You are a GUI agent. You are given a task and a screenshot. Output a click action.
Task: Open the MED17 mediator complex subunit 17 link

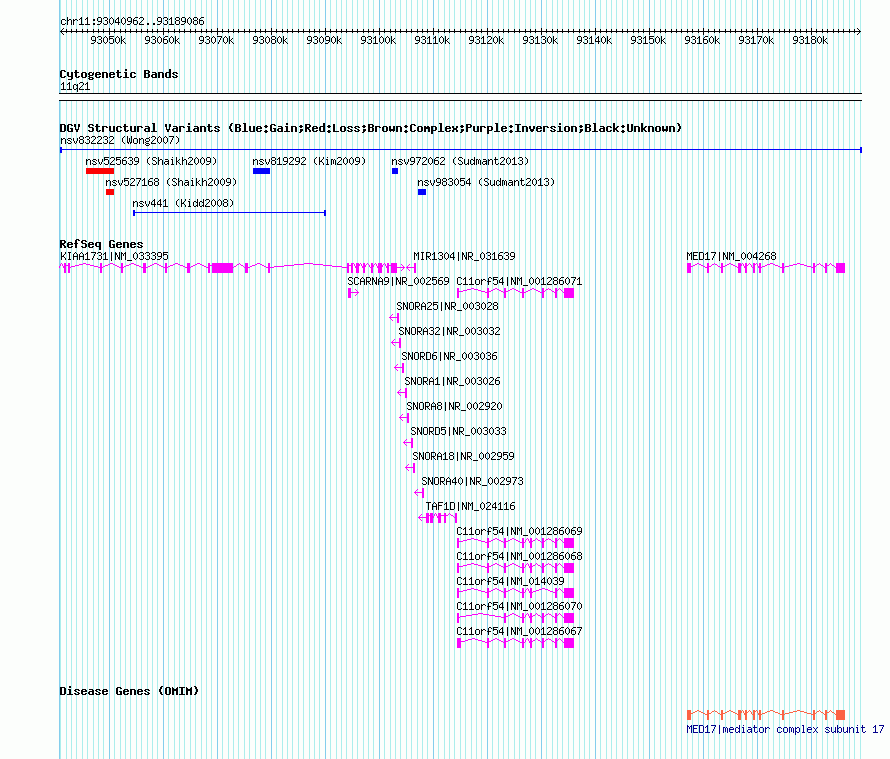point(785,729)
